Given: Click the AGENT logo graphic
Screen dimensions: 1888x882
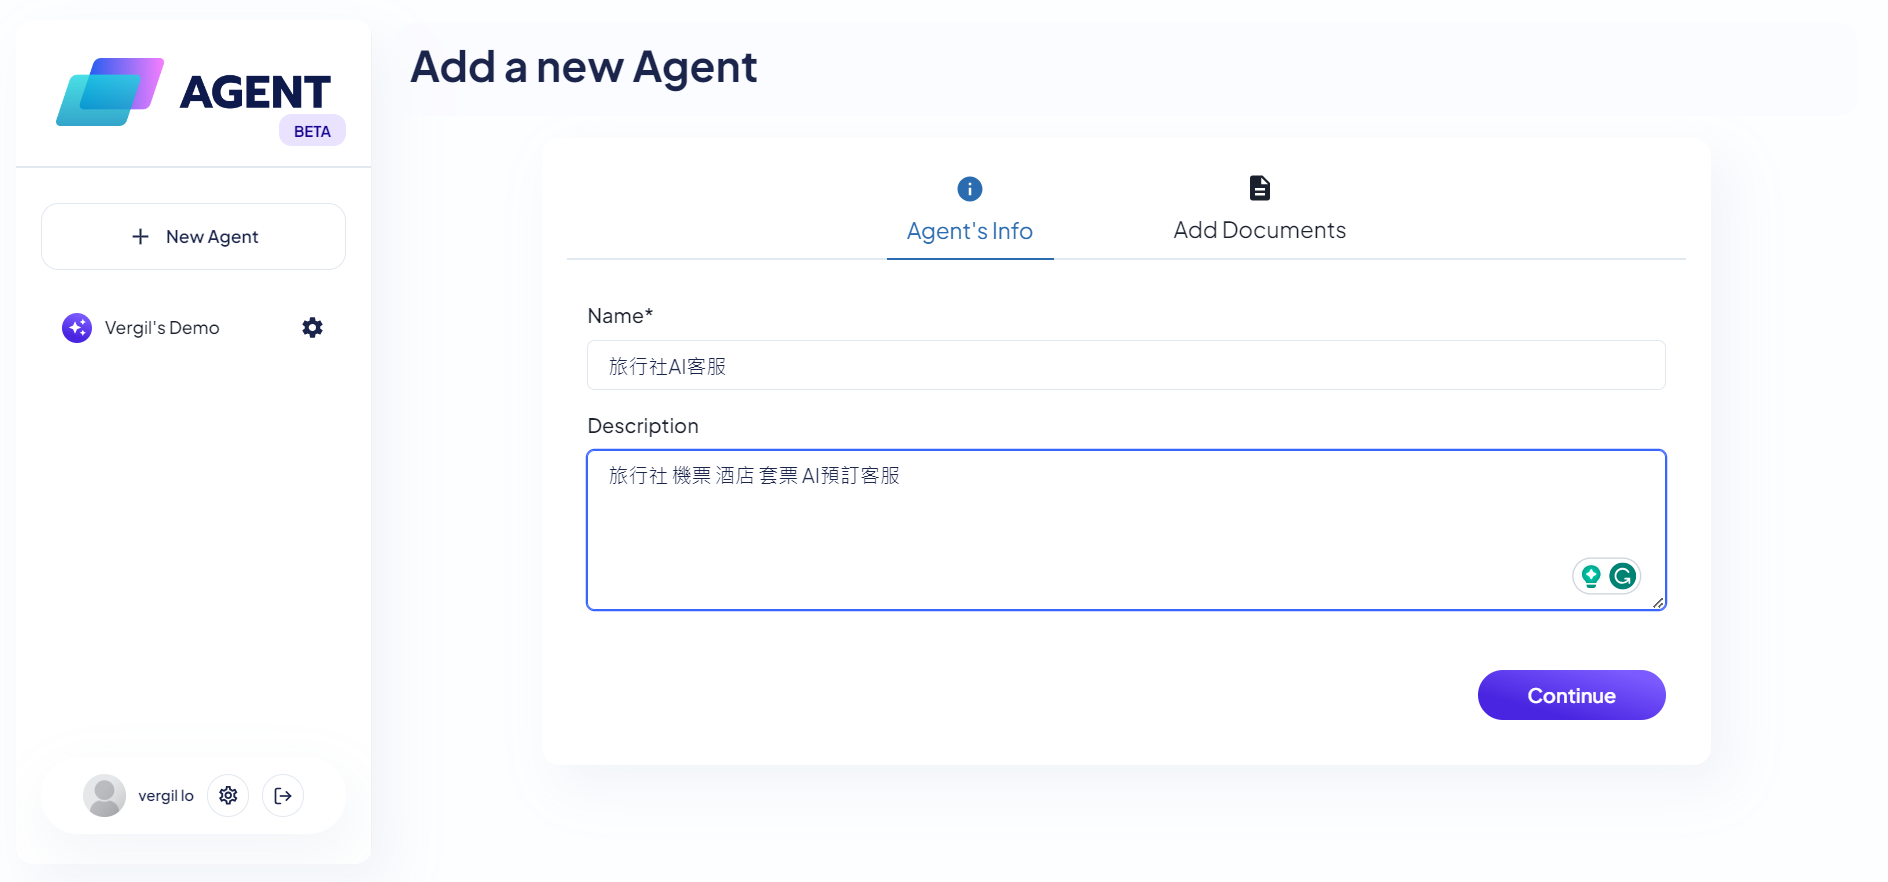Looking at the screenshot, I should 110,92.
